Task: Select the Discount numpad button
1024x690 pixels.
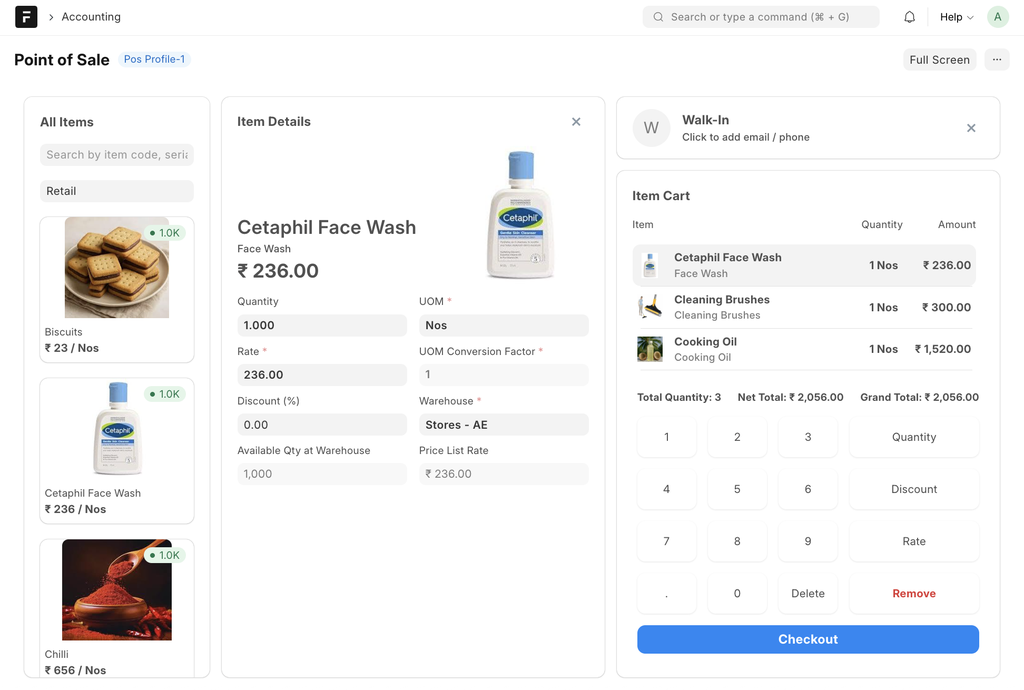Action: [x=913, y=489]
